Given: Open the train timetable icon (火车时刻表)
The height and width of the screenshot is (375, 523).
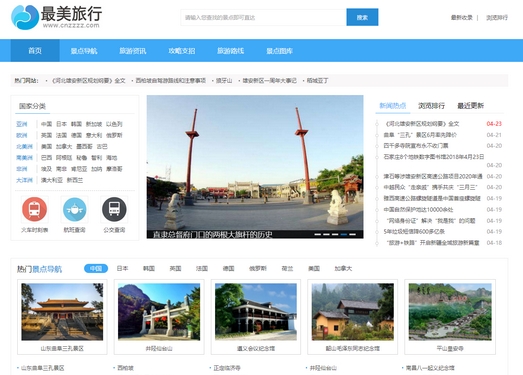Looking at the screenshot, I should [x=34, y=209].
